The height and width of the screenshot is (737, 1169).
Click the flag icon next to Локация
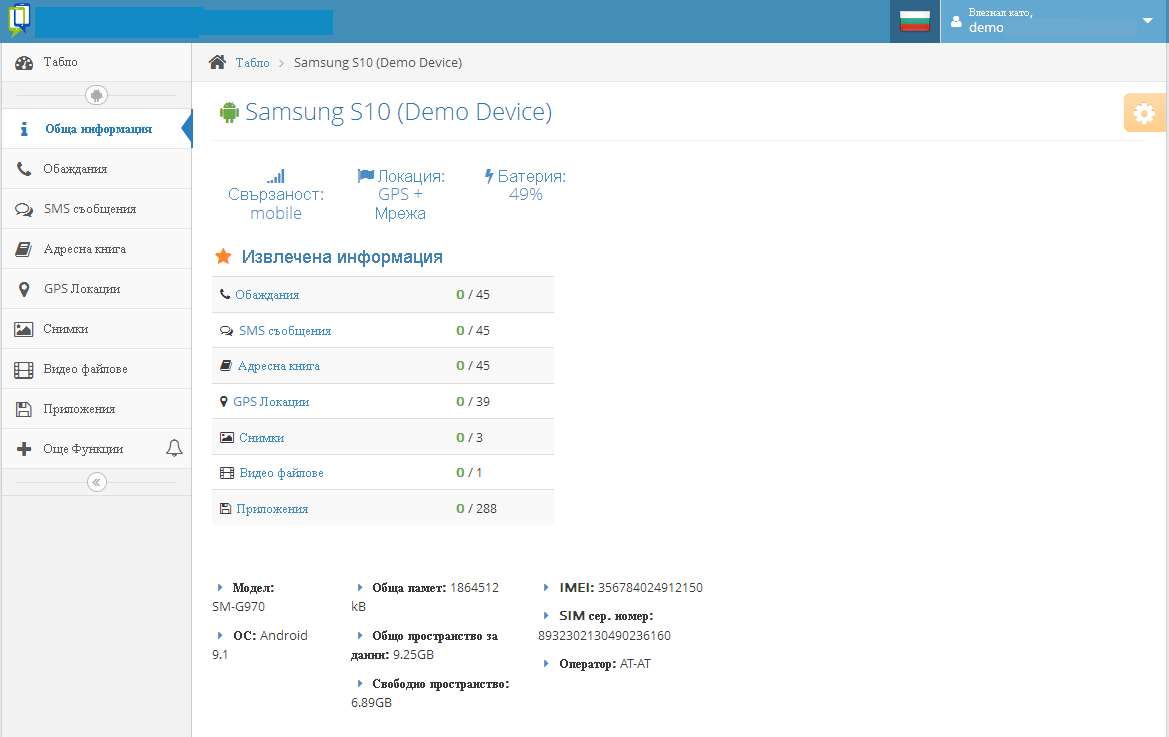(x=365, y=176)
